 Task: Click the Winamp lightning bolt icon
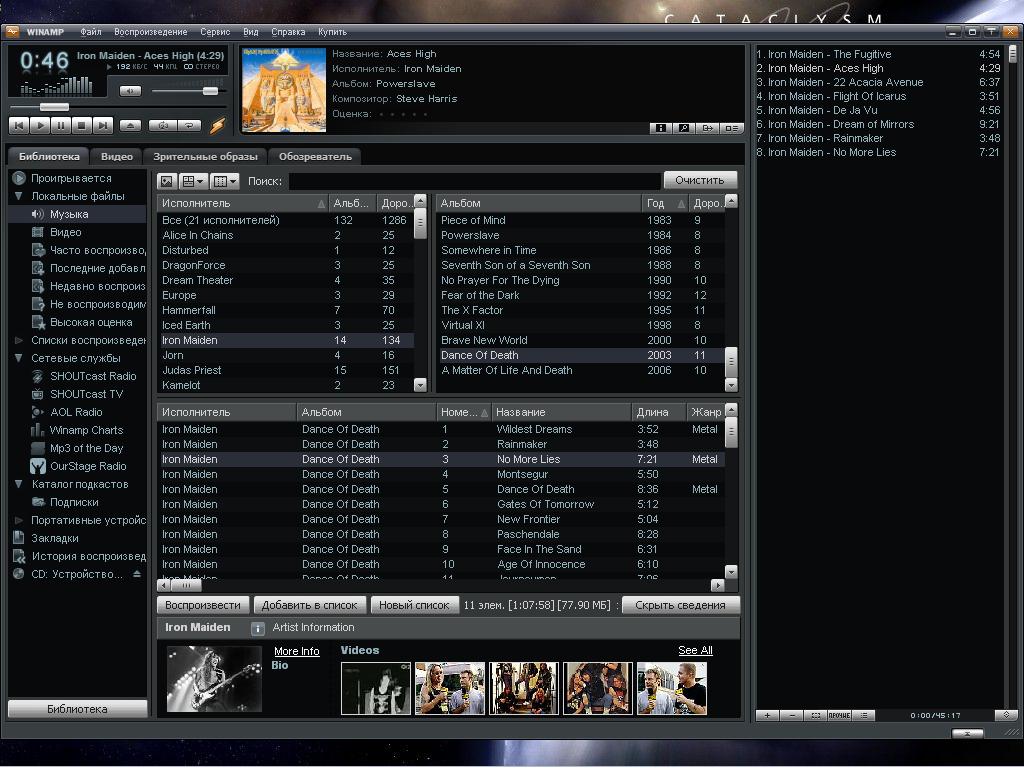(217, 126)
